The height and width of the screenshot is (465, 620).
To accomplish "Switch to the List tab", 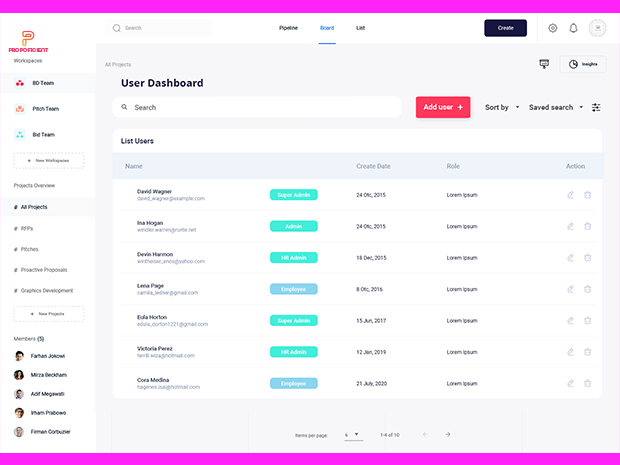I will tap(360, 28).
